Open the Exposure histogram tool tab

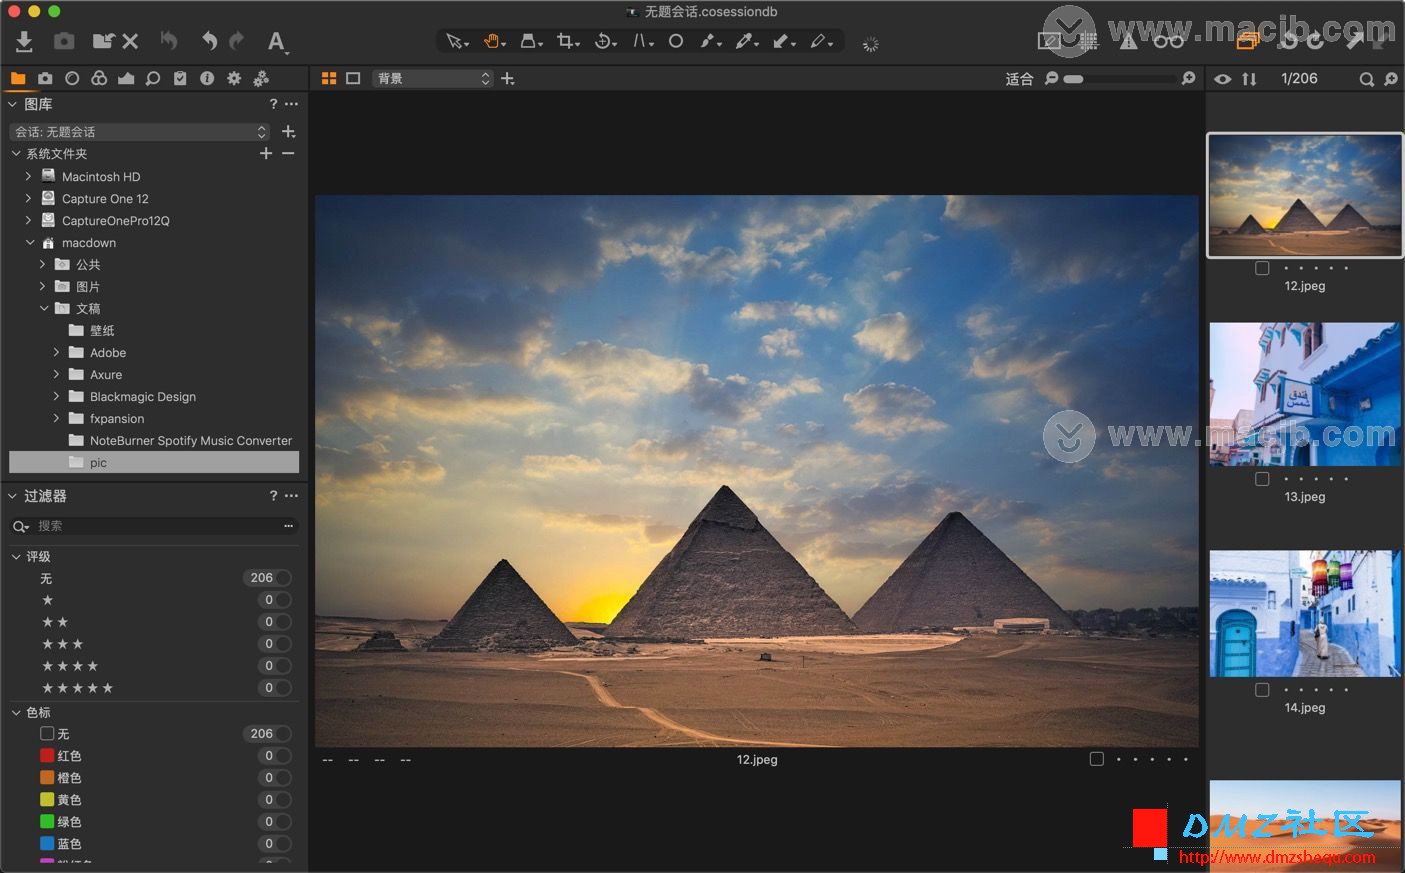(x=126, y=78)
